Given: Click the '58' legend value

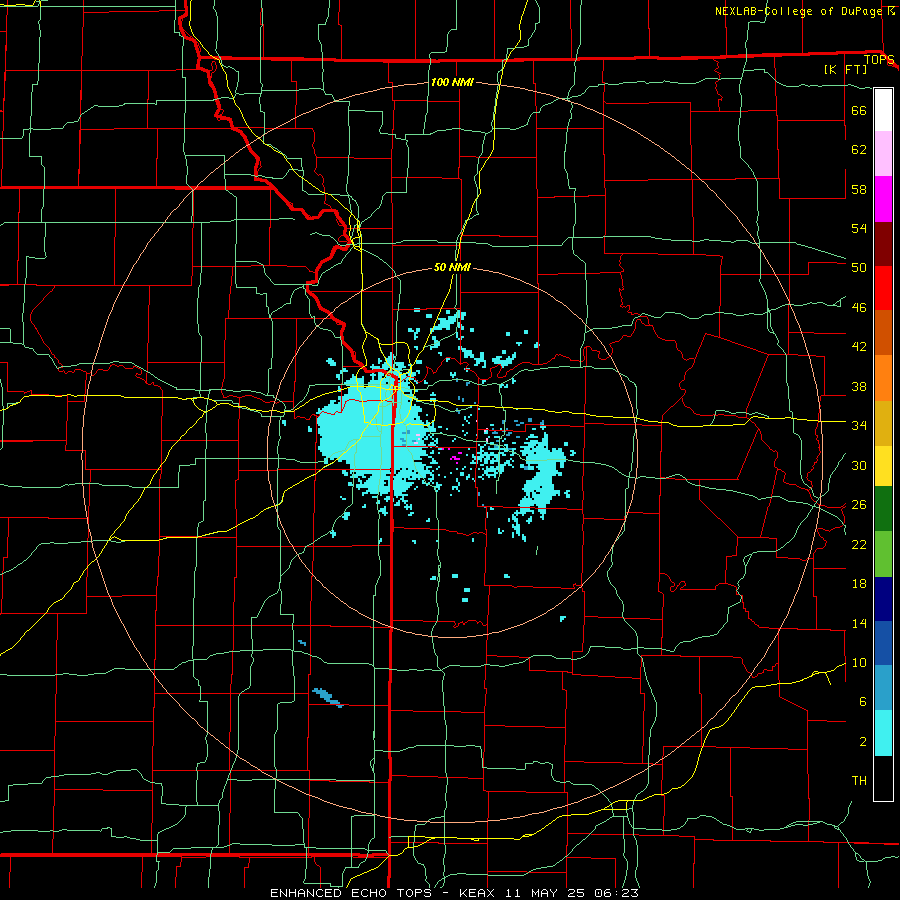Looking at the screenshot, I should click(859, 189).
